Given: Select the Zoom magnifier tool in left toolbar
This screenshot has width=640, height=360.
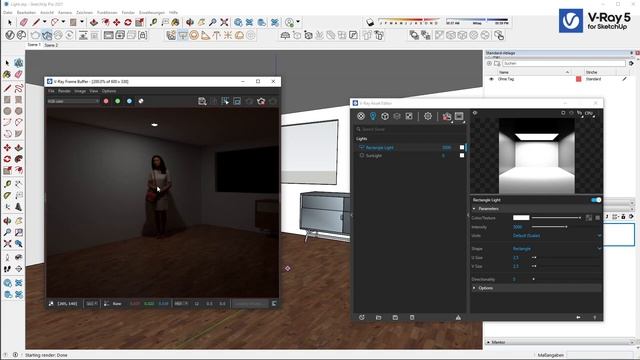Looking at the screenshot, I should 7,232.
